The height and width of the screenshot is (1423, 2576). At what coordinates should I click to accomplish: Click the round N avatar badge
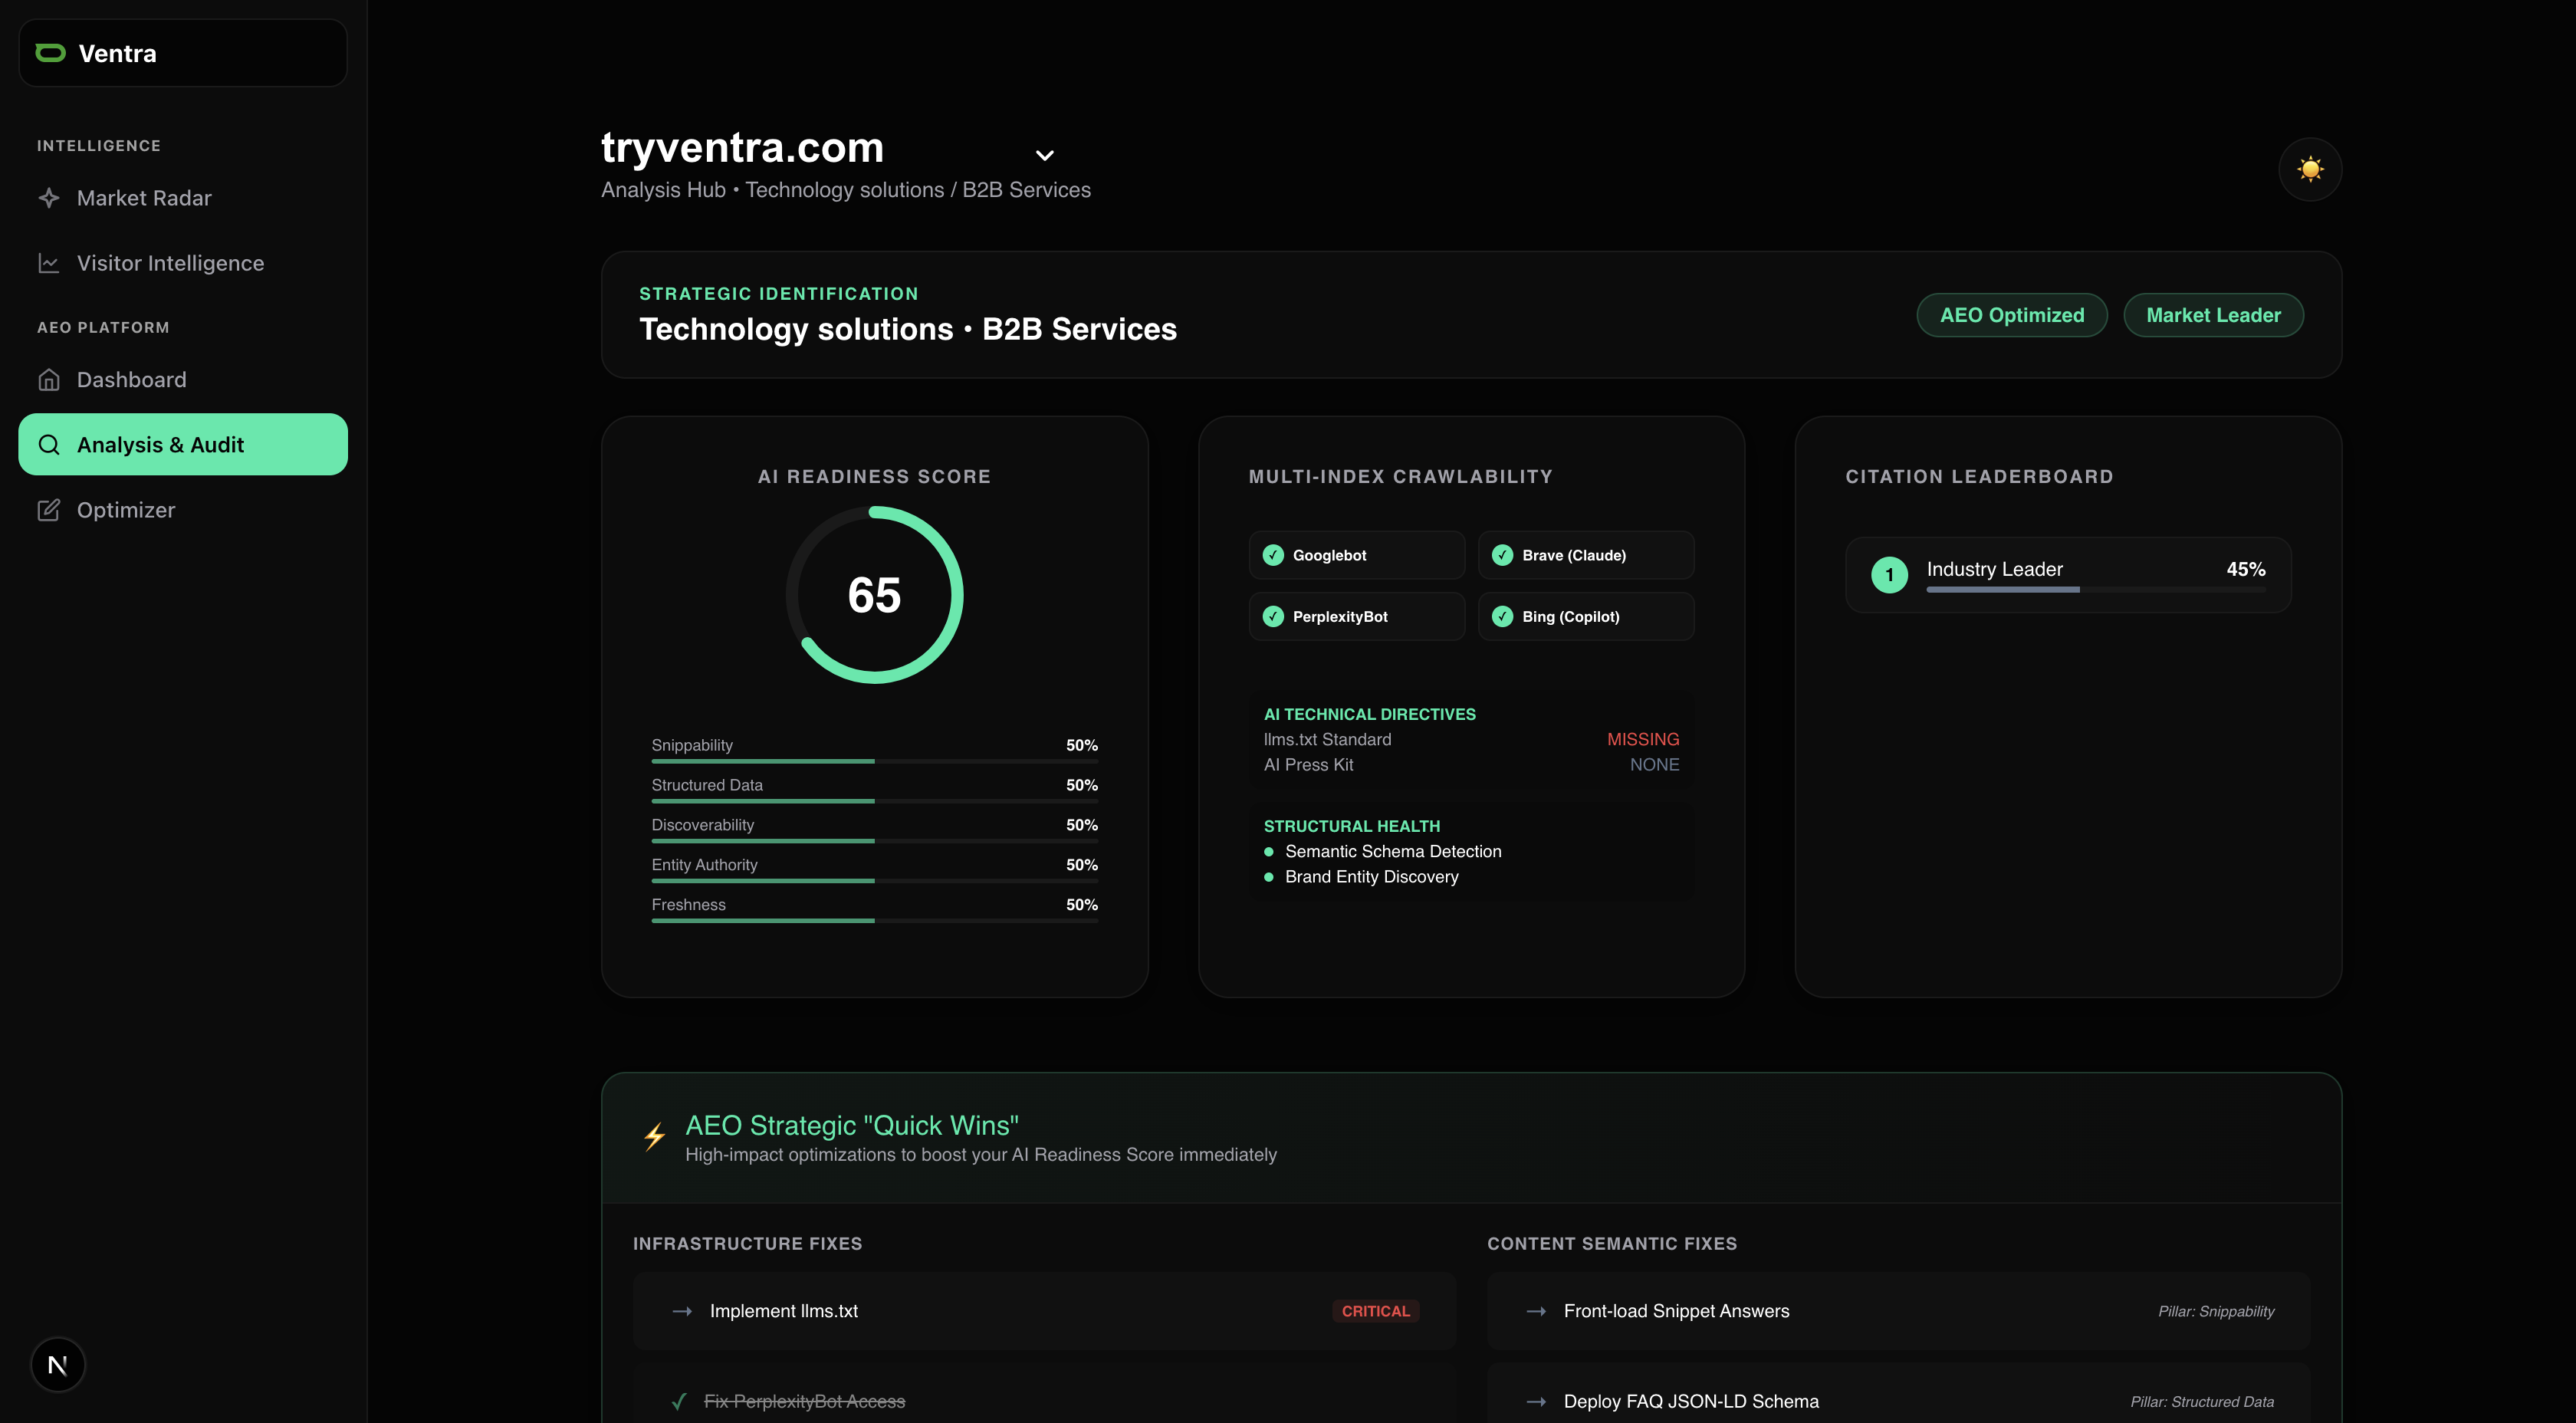pyautogui.click(x=58, y=1364)
